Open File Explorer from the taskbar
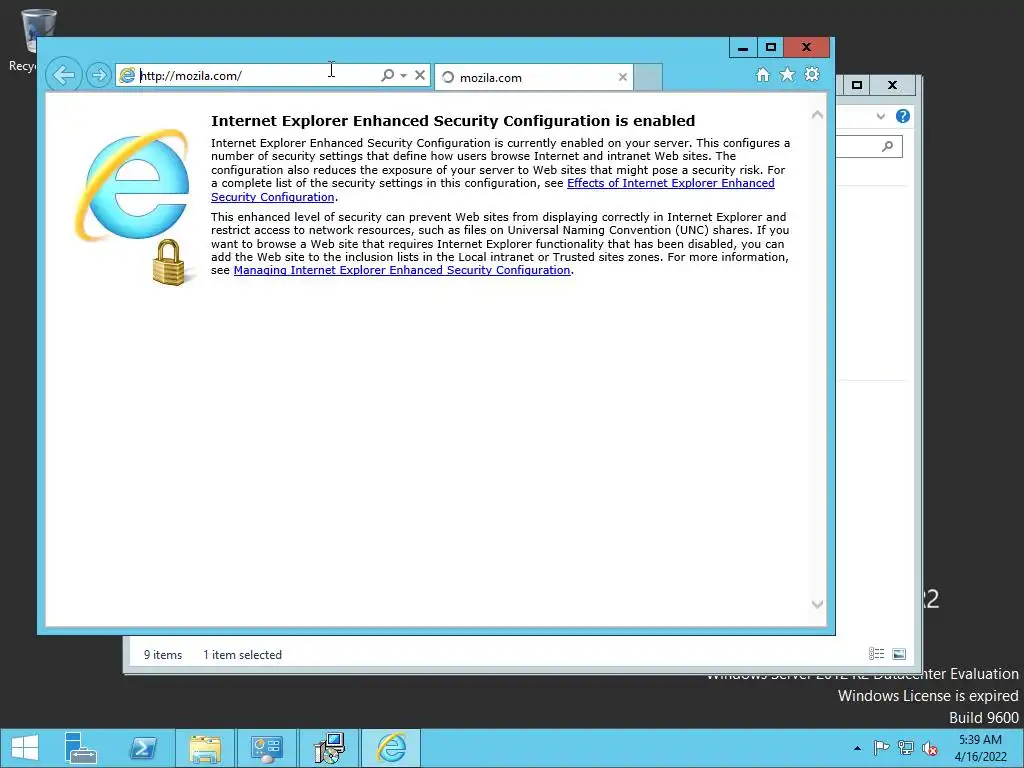The width and height of the screenshot is (1024, 768). [205, 748]
